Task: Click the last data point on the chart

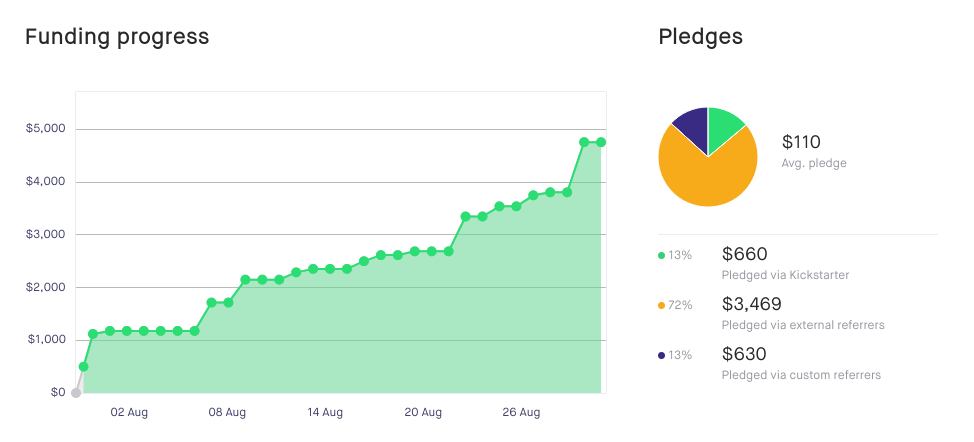Action: (601, 142)
